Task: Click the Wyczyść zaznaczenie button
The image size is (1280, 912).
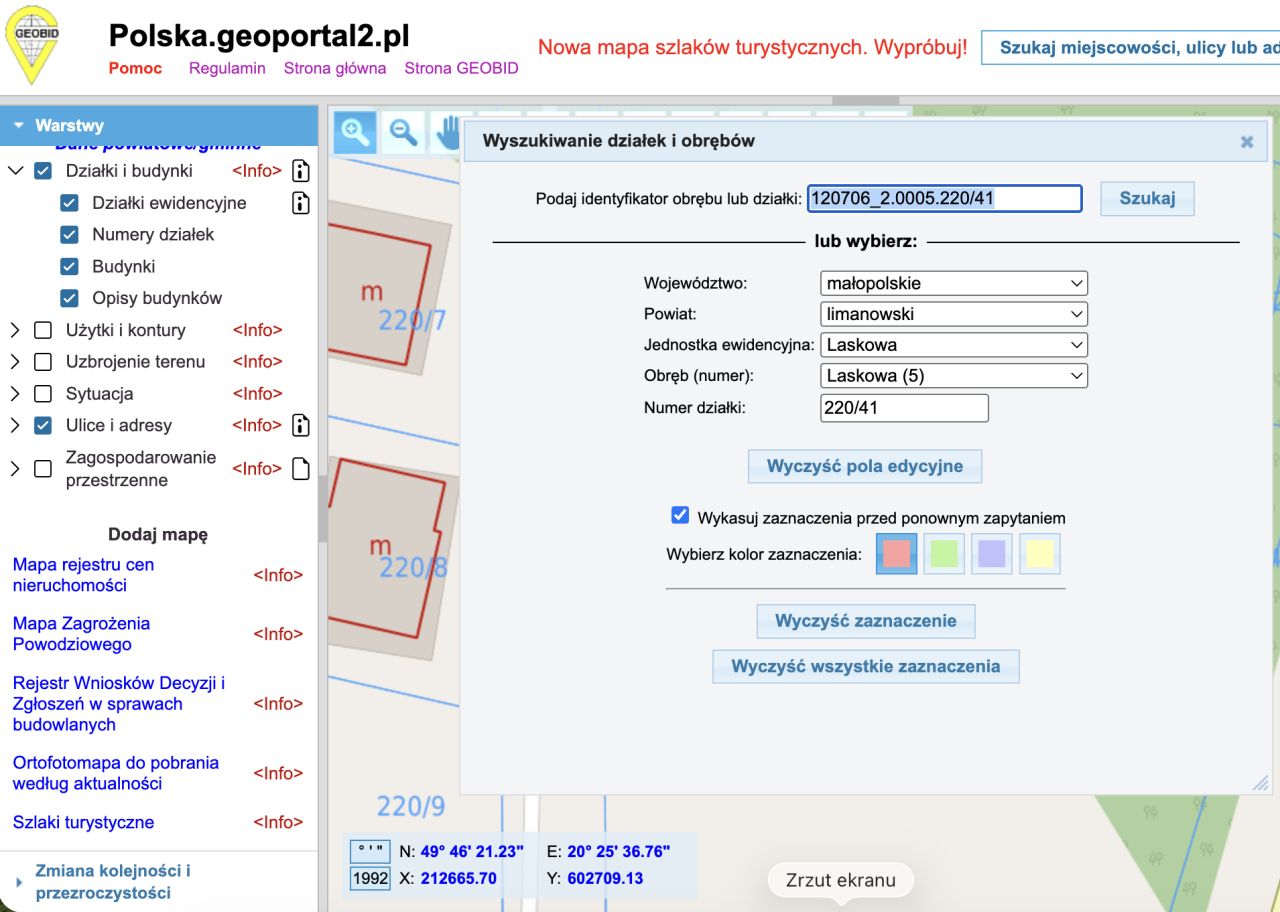Action: coord(866,621)
